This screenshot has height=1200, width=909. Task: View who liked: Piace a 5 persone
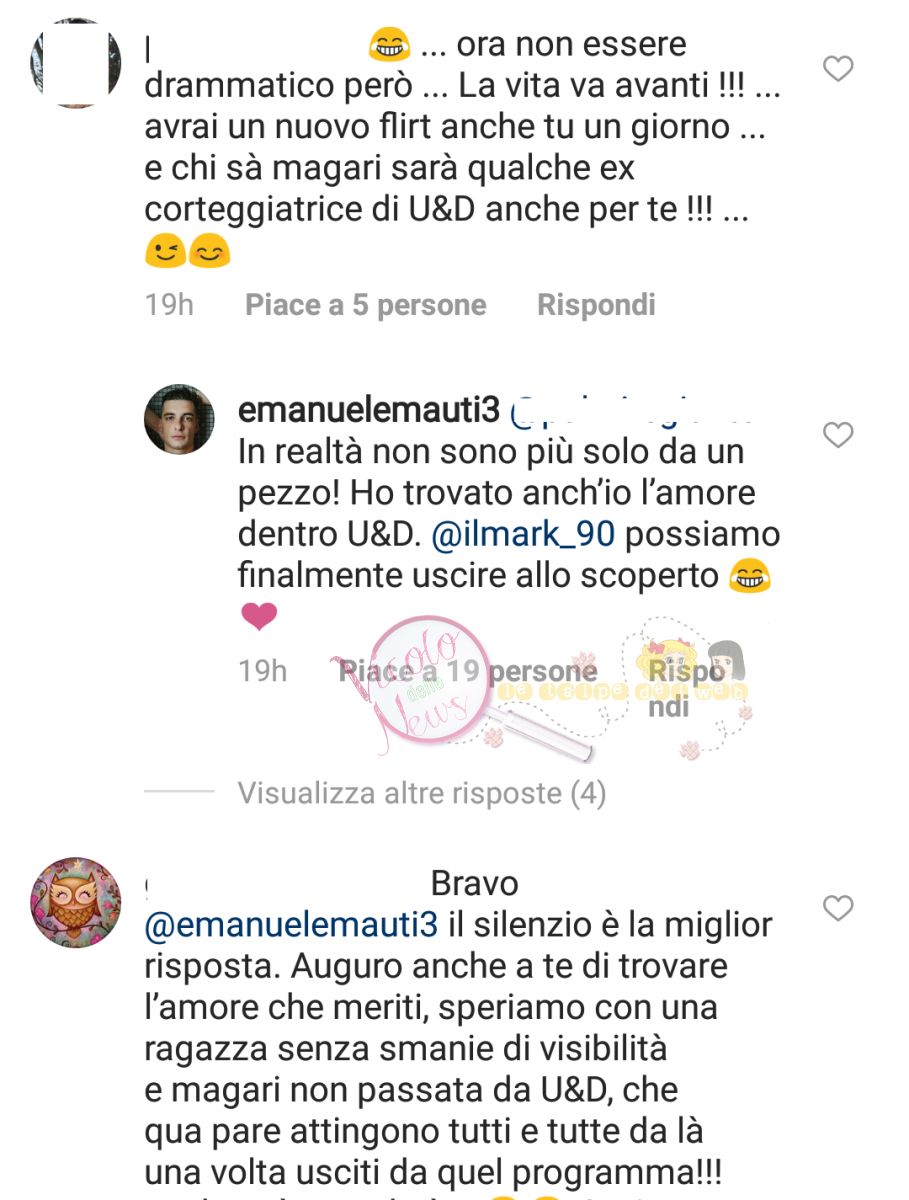point(366,305)
